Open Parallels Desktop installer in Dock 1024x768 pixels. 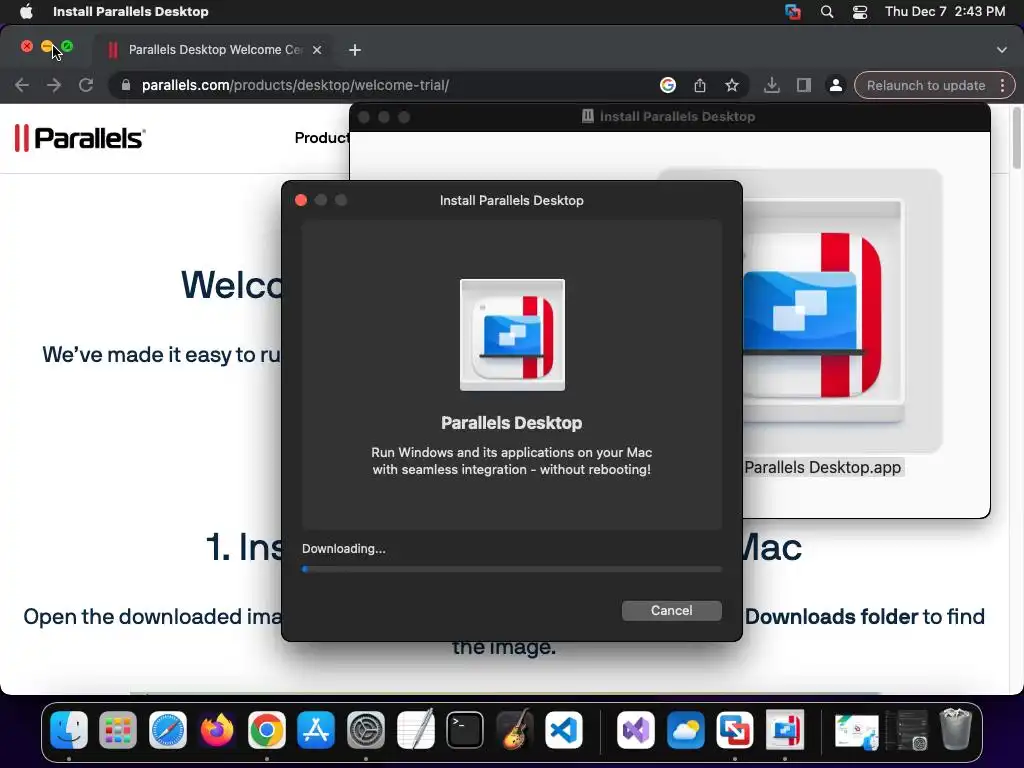tap(784, 729)
